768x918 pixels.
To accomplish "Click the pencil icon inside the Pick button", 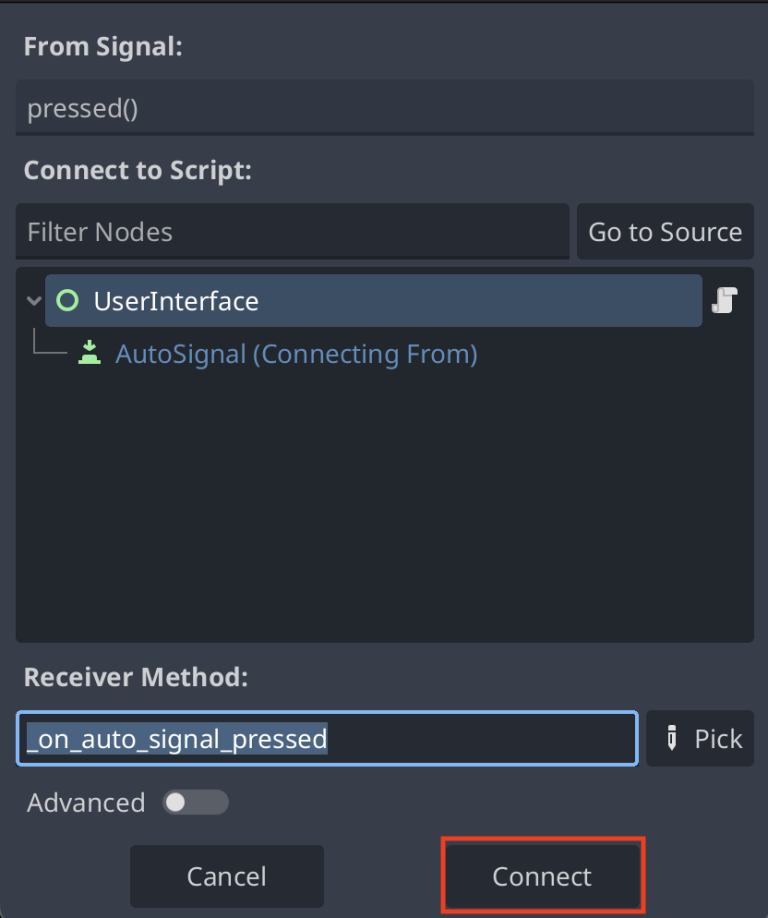I will (670, 738).
